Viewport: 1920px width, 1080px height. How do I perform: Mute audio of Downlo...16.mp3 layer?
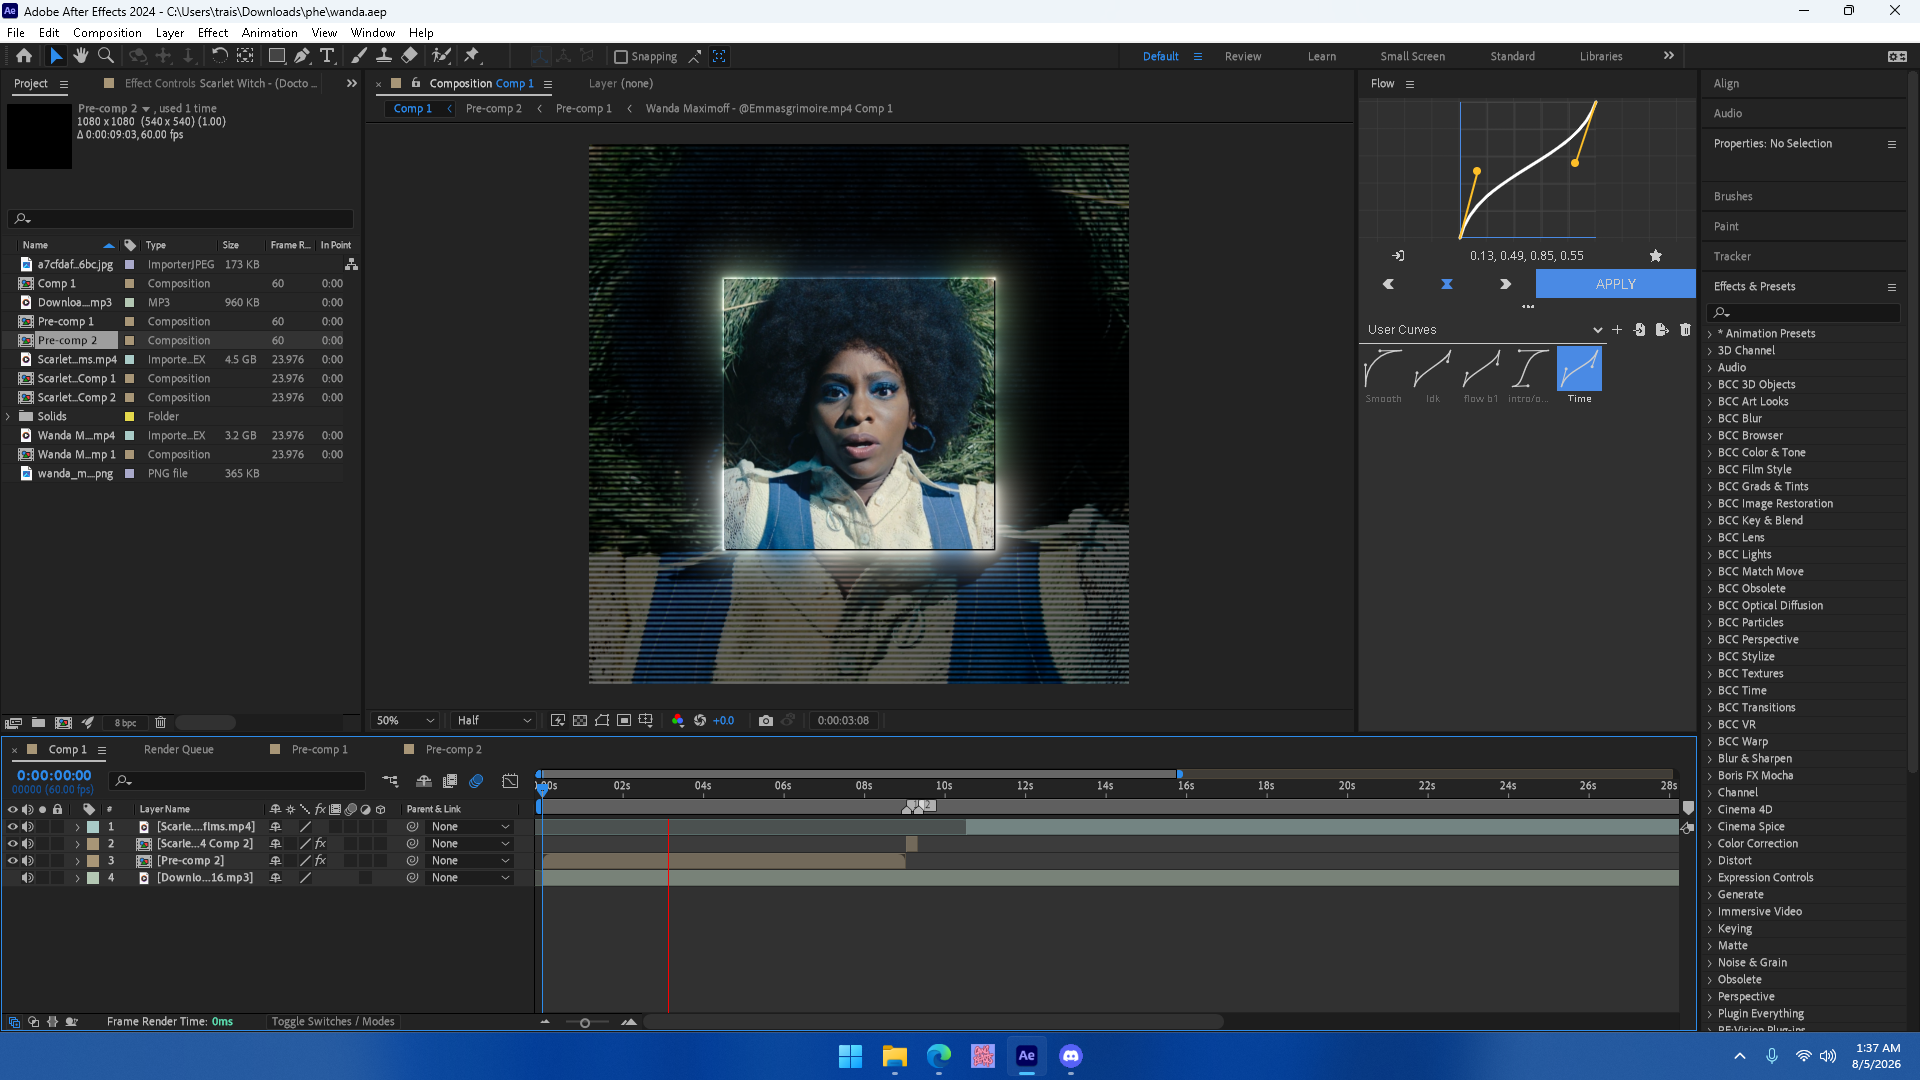[x=28, y=878]
